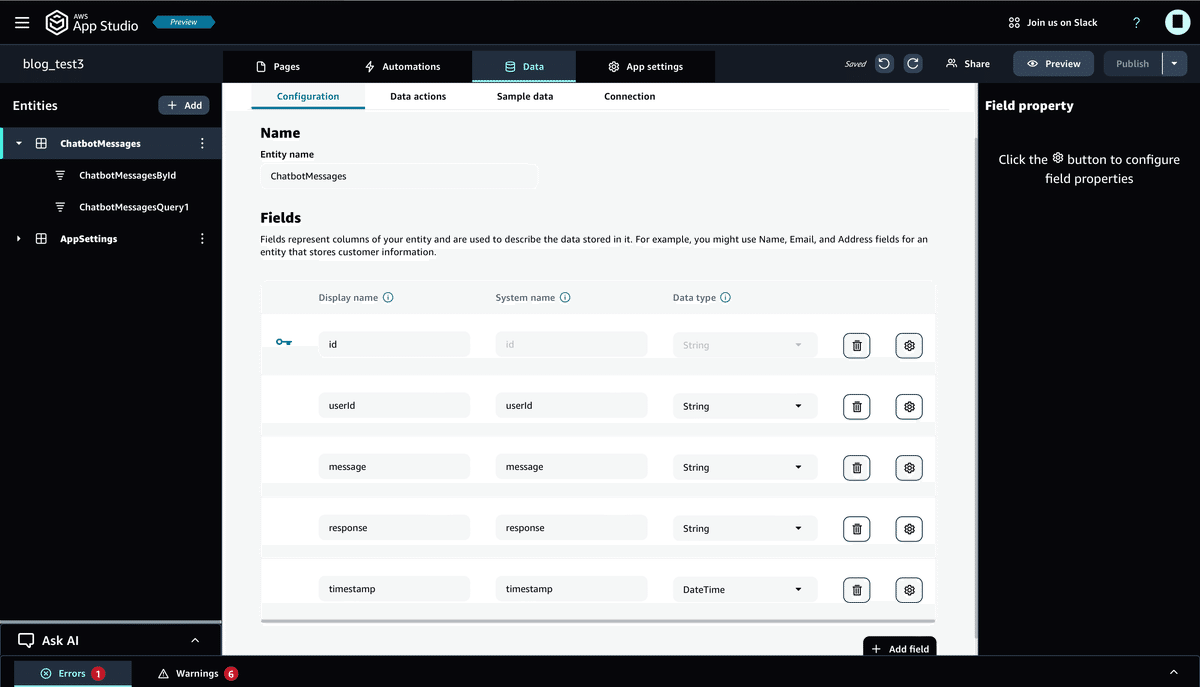Click the undo icon near Saved

[x=884, y=63]
